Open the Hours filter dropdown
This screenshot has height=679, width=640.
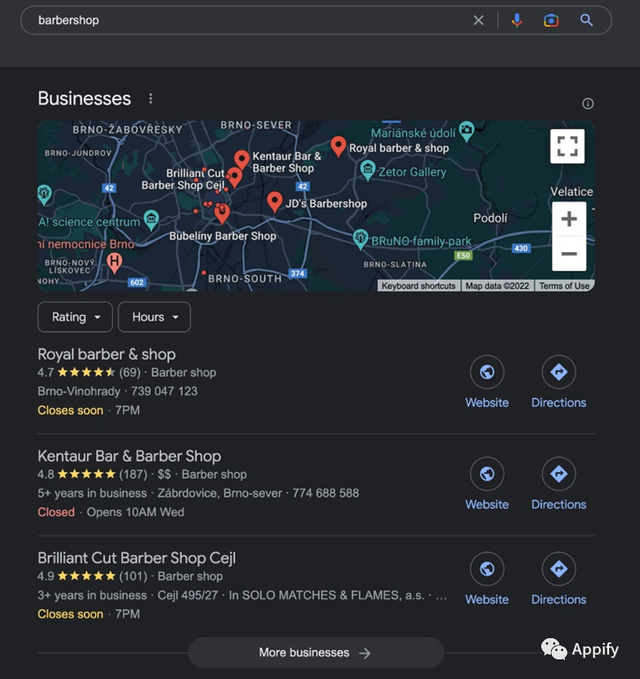[154, 317]
